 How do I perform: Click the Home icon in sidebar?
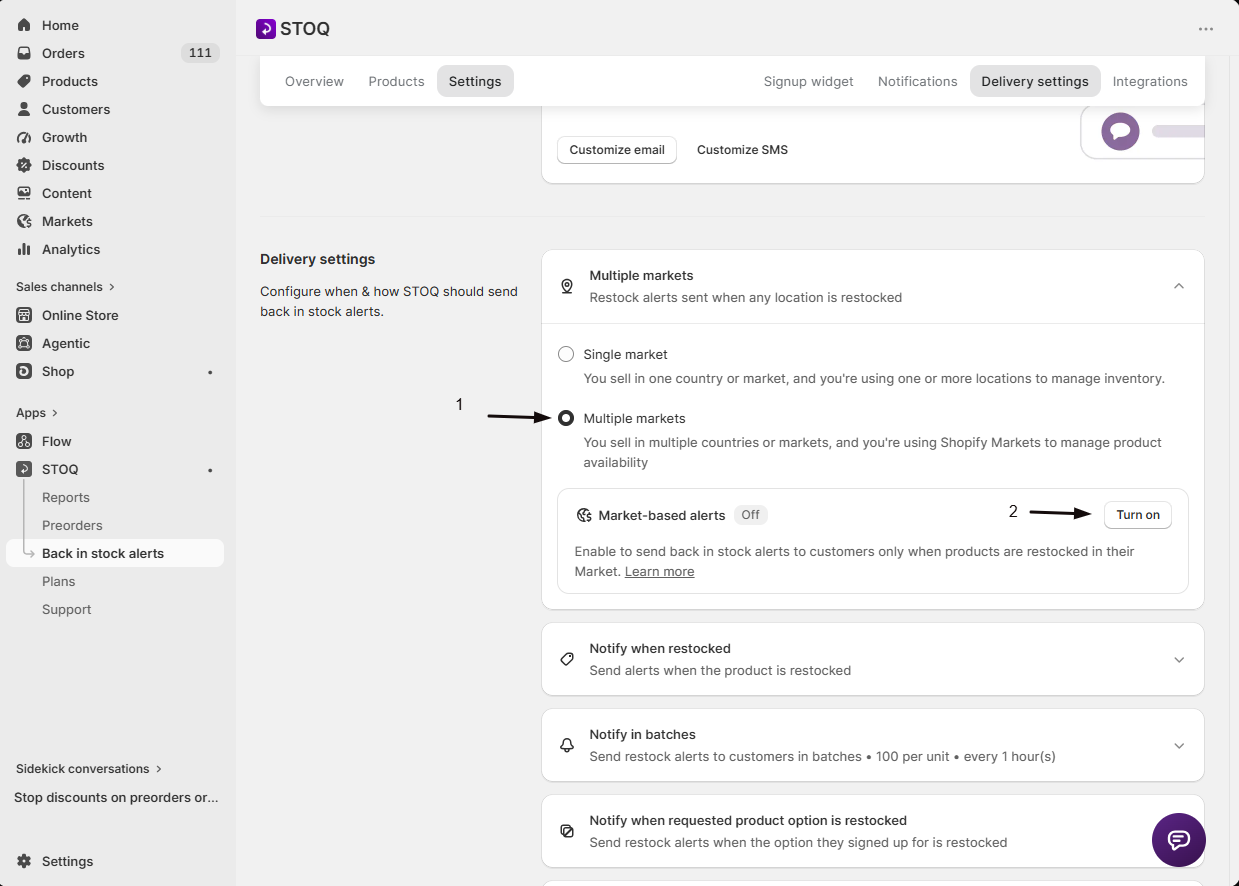[x=24, y=25]
